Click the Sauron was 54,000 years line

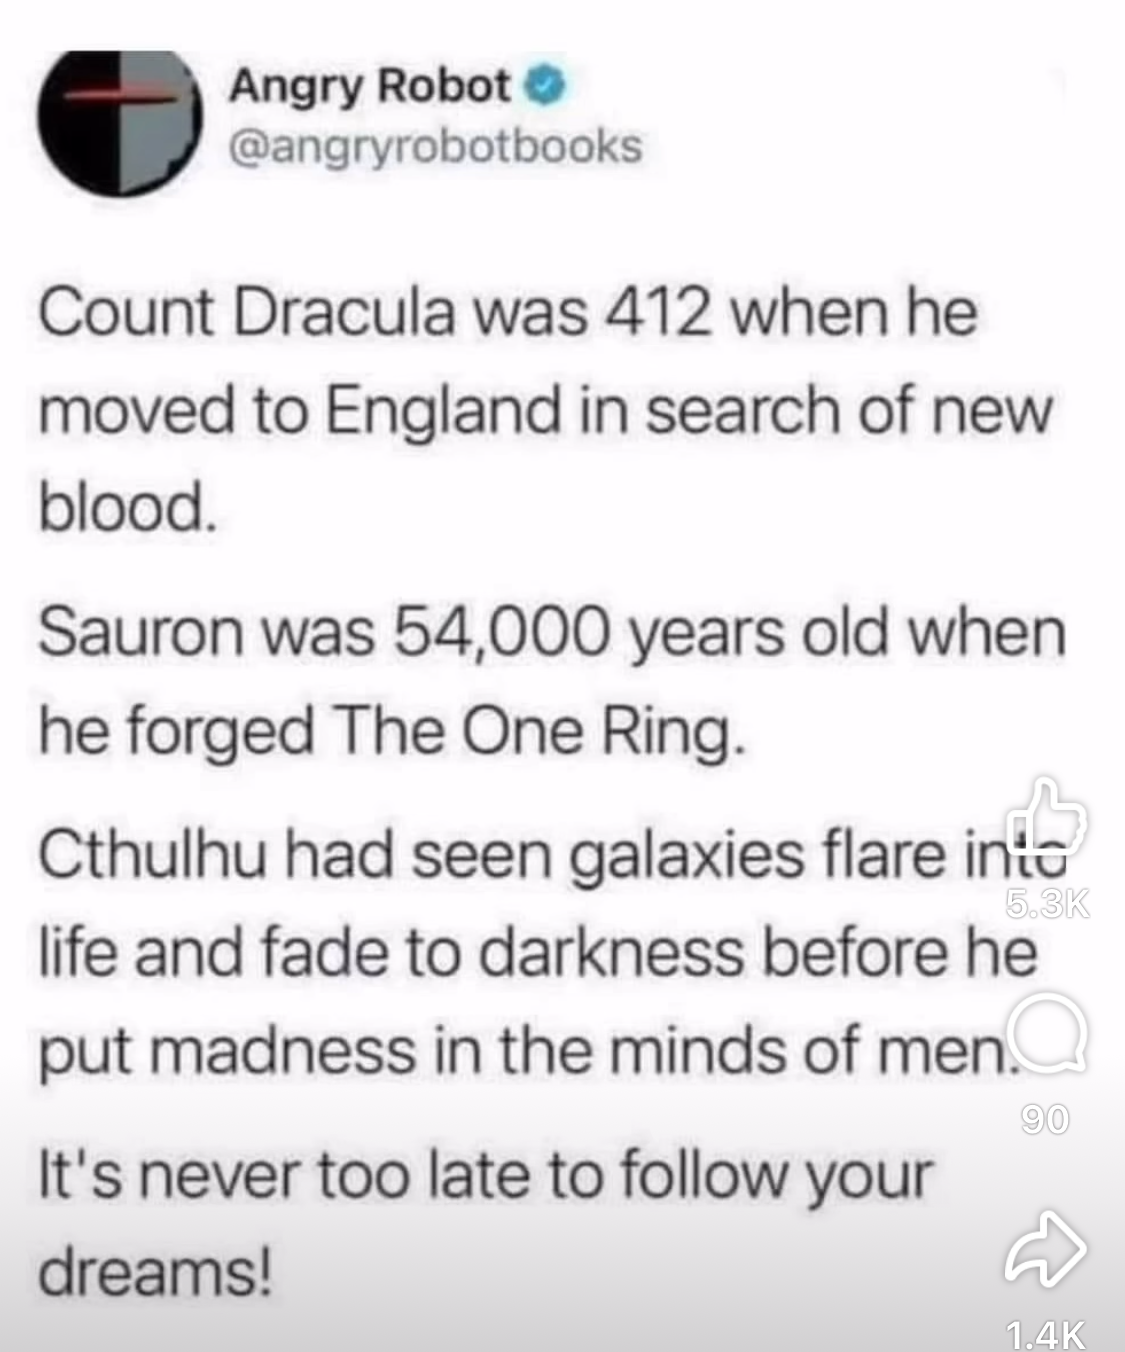[552, 632]
